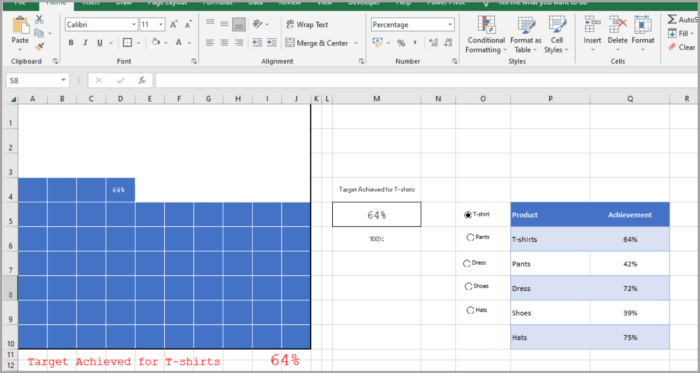
Task: Apply Bold formatting
Action: 71,43
